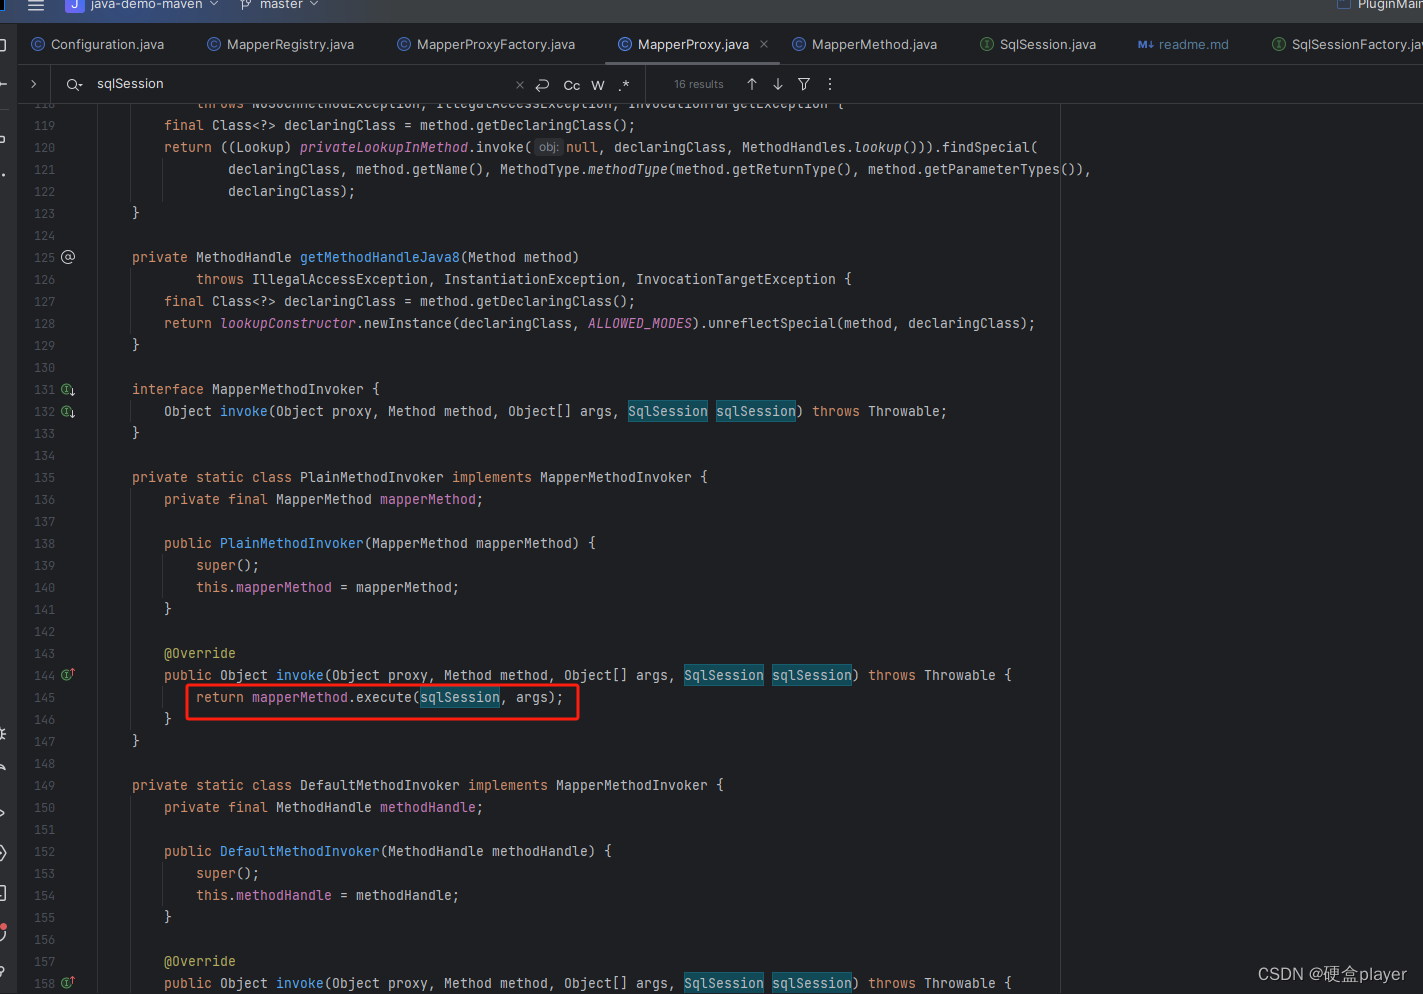1423x994 pixels.
Task: Close the MapperProxy.java tab
Action: (x=764, y=44)
